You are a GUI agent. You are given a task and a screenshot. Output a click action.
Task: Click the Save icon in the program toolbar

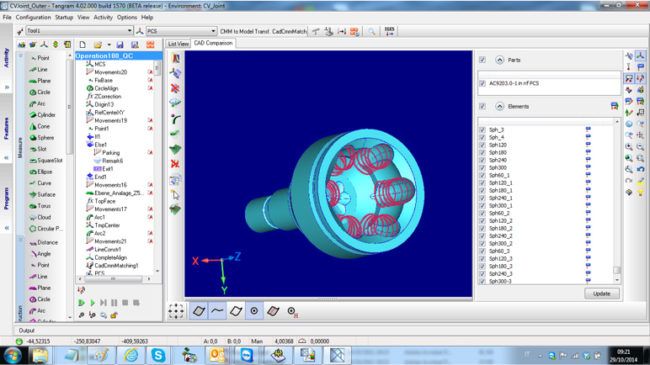coord(120,44)
